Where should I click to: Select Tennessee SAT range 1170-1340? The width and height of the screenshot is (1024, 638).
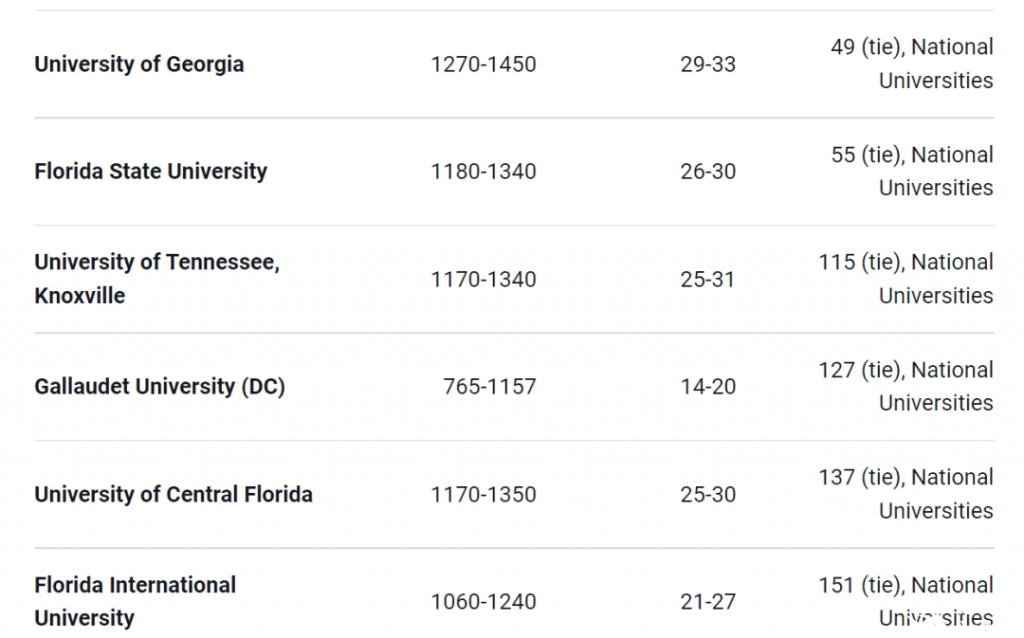[x=483, y=279]
